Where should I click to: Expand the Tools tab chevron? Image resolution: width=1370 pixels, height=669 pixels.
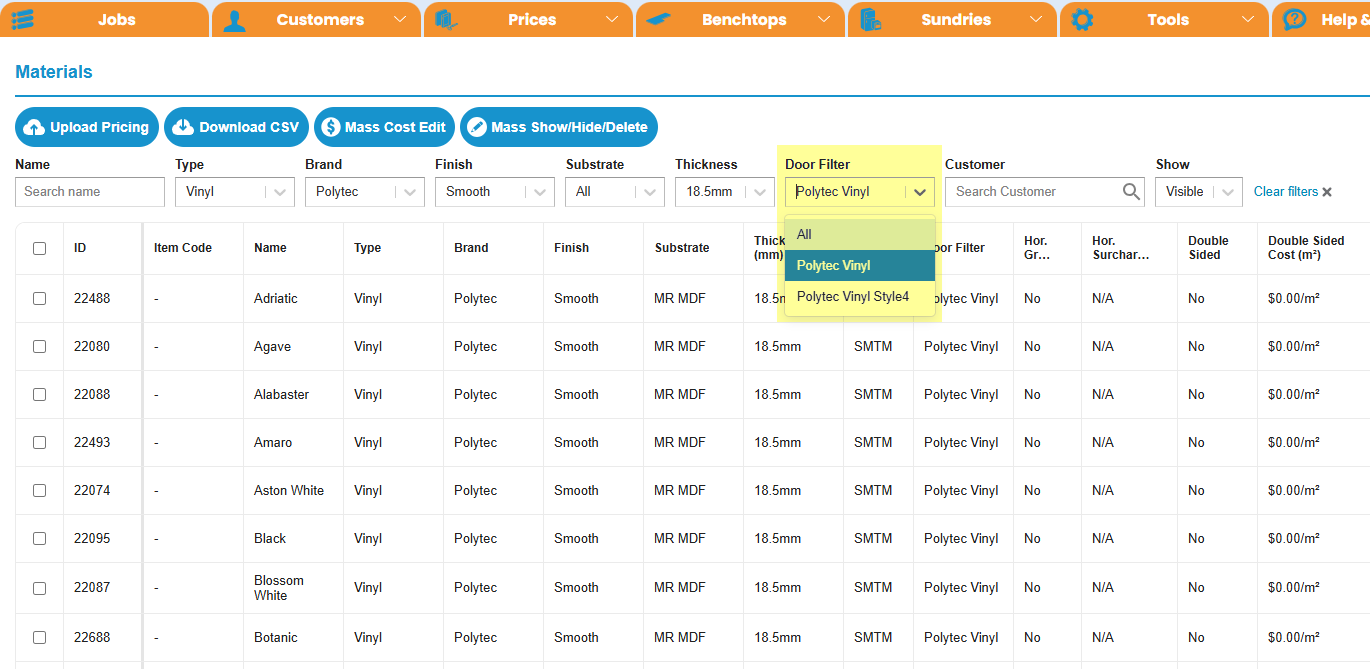click(1248, 20)
